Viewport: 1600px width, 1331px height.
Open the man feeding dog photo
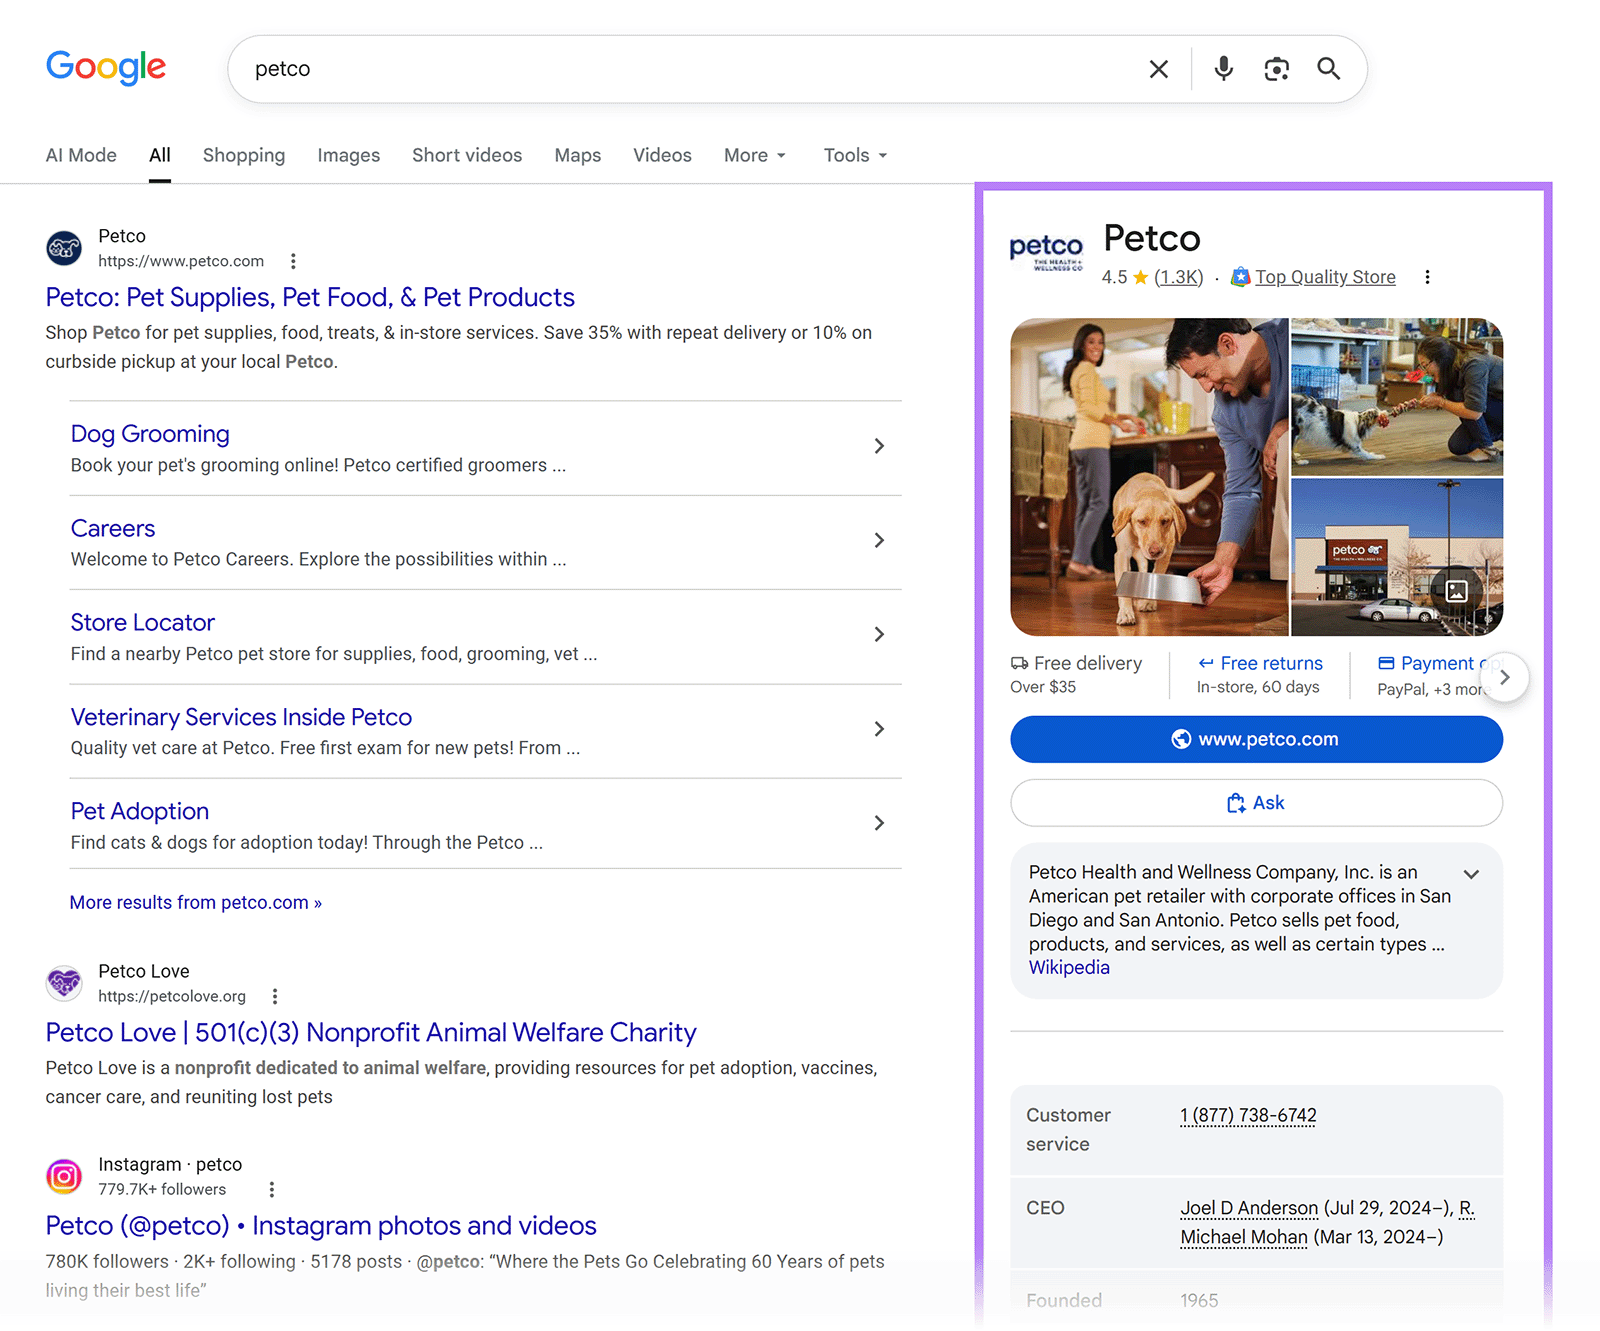pos(1149,477)
